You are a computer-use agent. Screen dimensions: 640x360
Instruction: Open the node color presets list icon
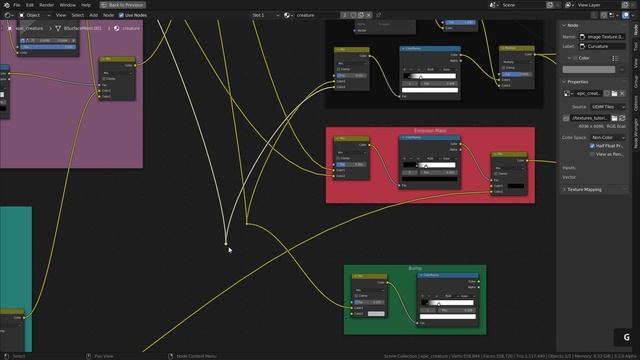615,58
